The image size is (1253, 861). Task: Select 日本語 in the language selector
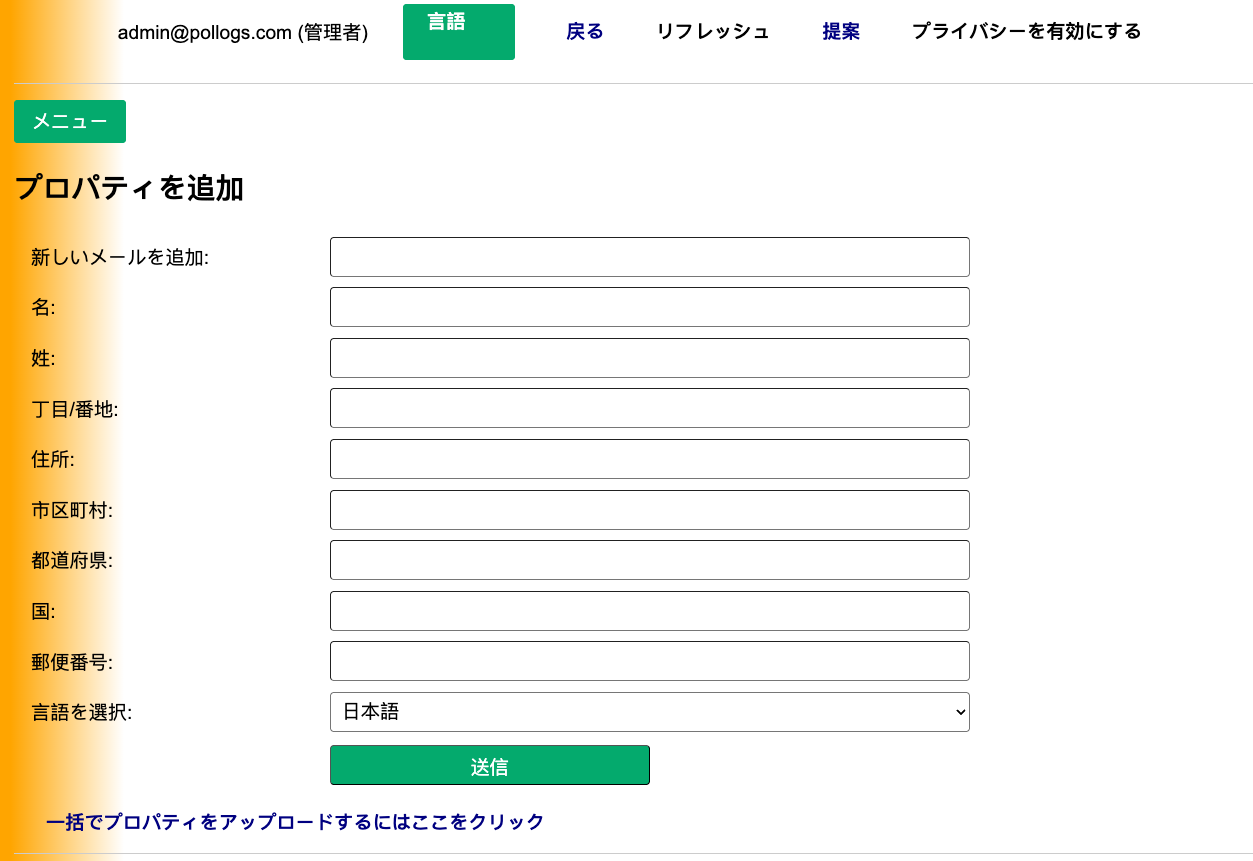click(x=649, y=711)
